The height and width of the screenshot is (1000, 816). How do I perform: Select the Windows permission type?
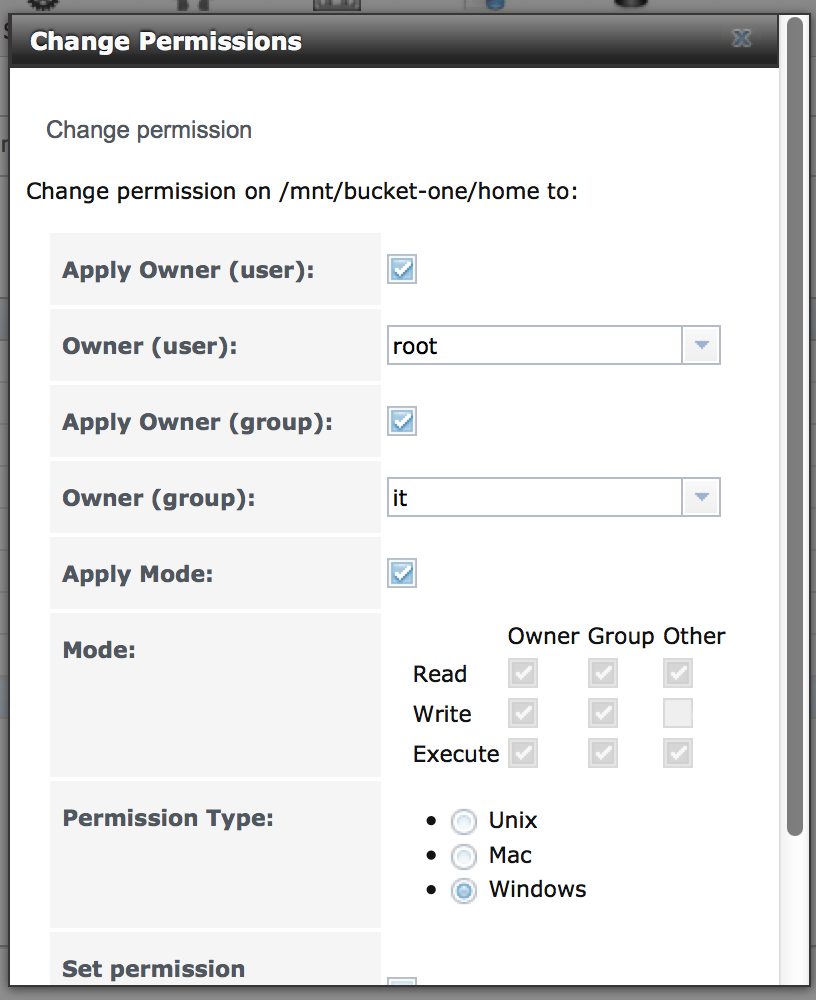pos(463,890)
